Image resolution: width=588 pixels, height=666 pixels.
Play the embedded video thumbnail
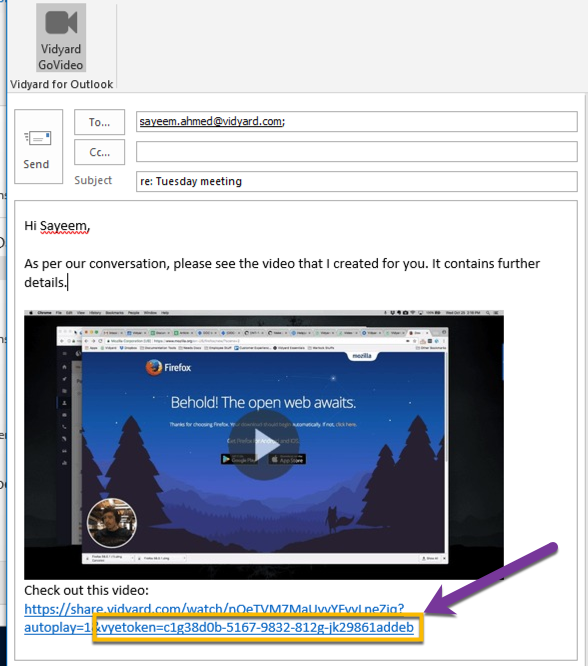tap(263, 445)
